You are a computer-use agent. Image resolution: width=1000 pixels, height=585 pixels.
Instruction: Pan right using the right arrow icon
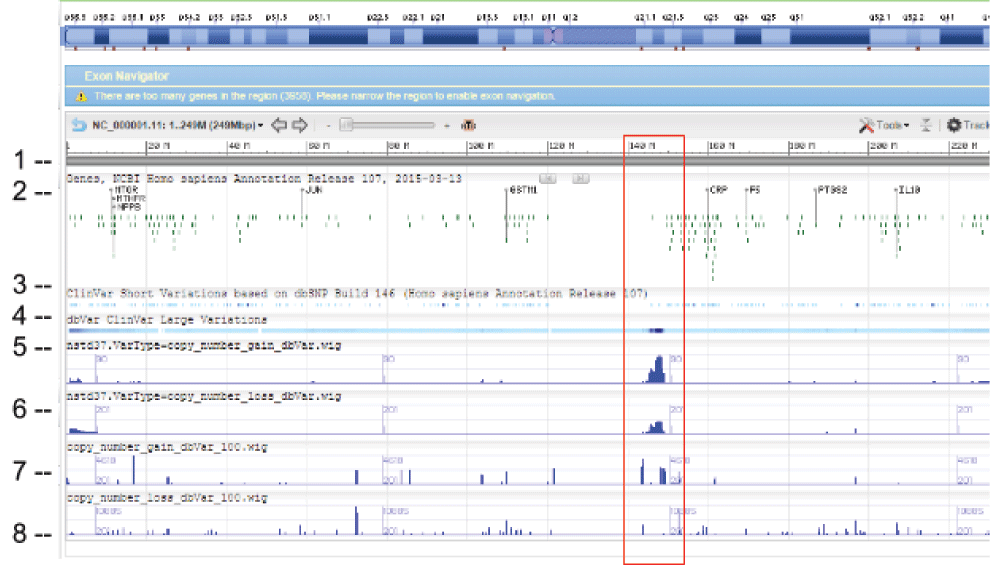[301, 126]
